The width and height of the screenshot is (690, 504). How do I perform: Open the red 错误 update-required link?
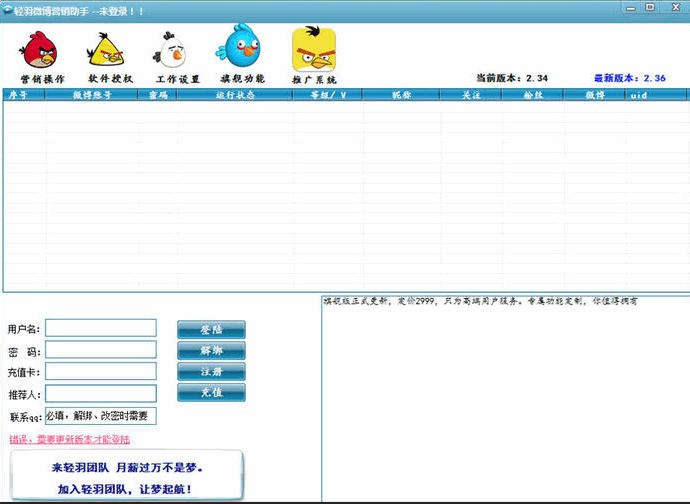tap(70, 439)
